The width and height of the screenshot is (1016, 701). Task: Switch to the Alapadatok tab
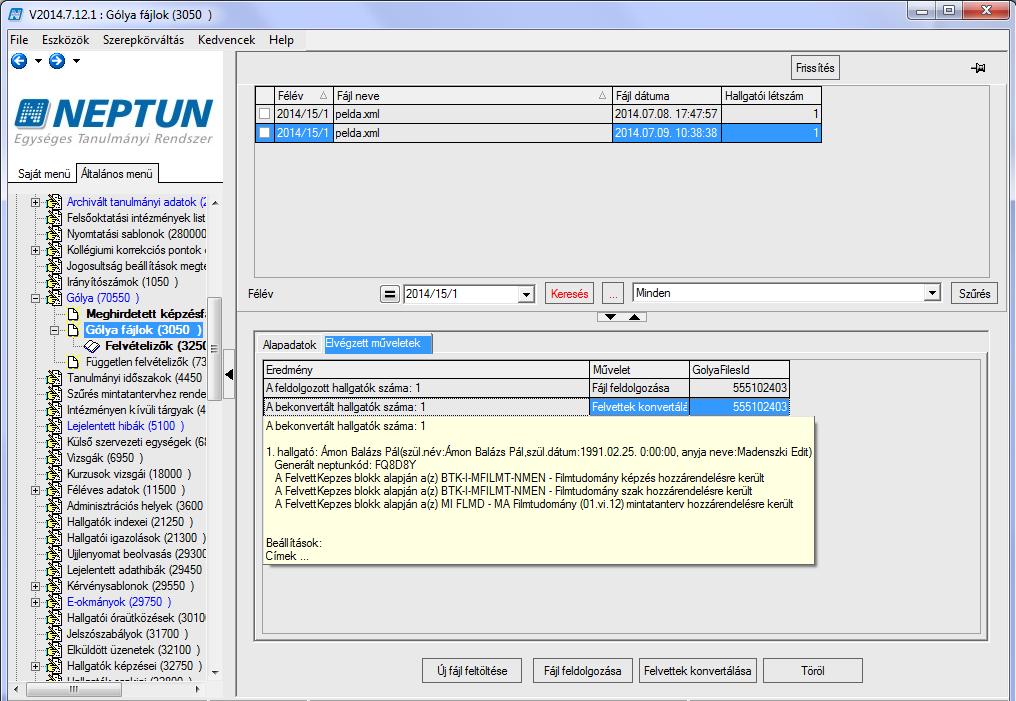[x=290, y=345]
